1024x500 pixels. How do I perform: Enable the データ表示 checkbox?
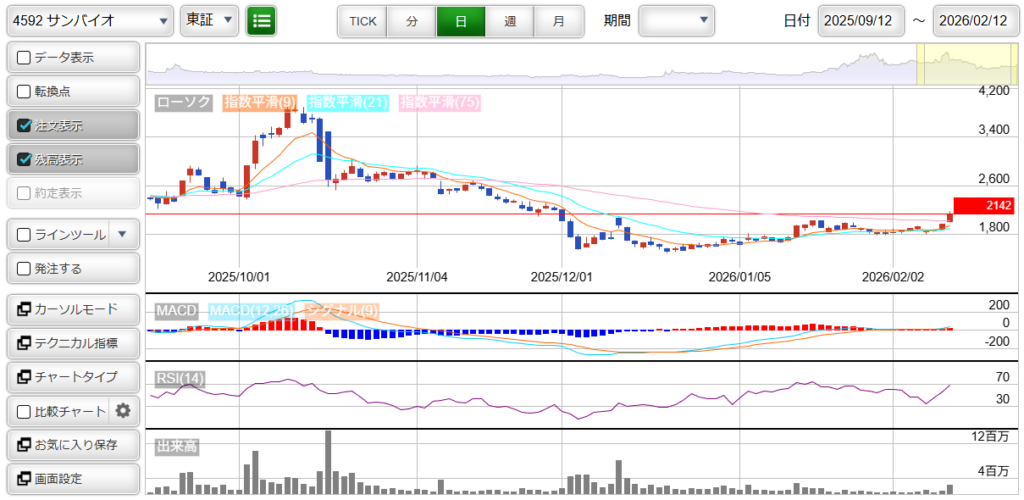25,58
